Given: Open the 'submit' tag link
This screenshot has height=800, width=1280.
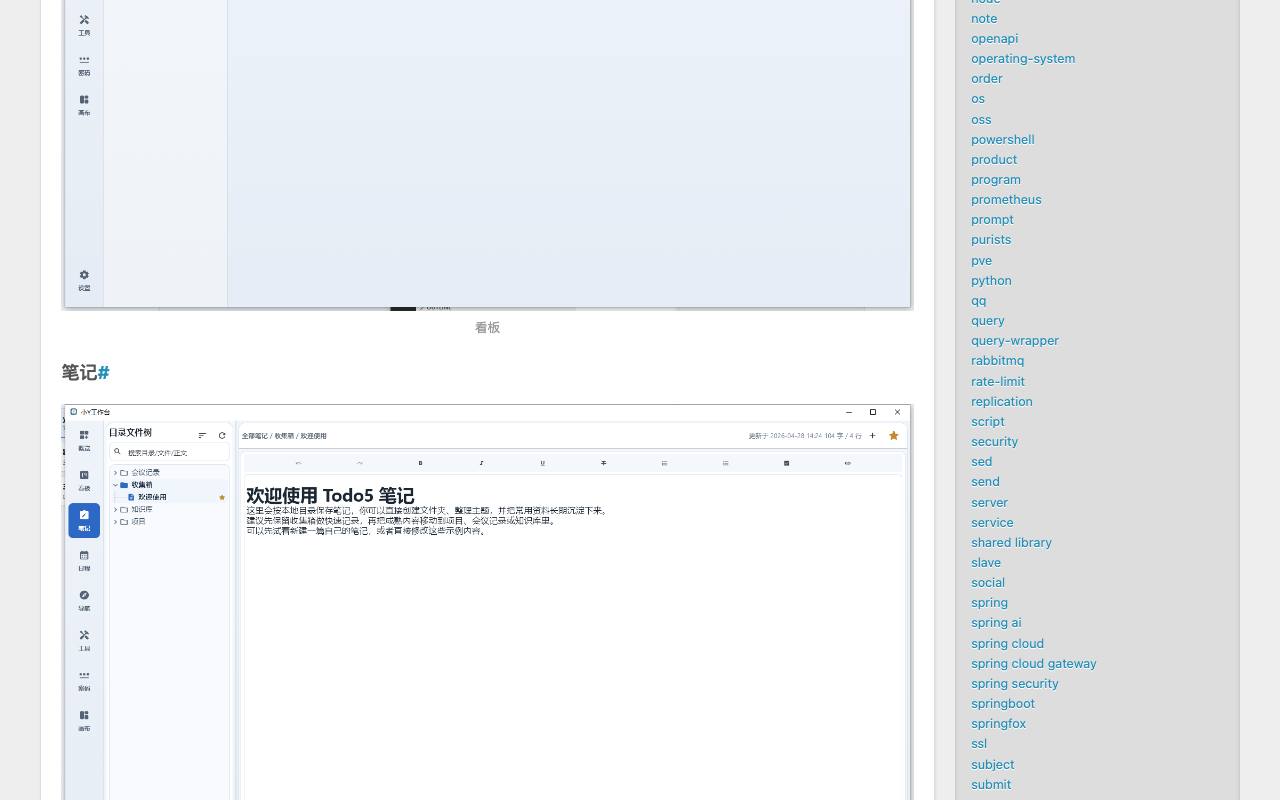Looking at the screenshot, I should click(990, 784).
